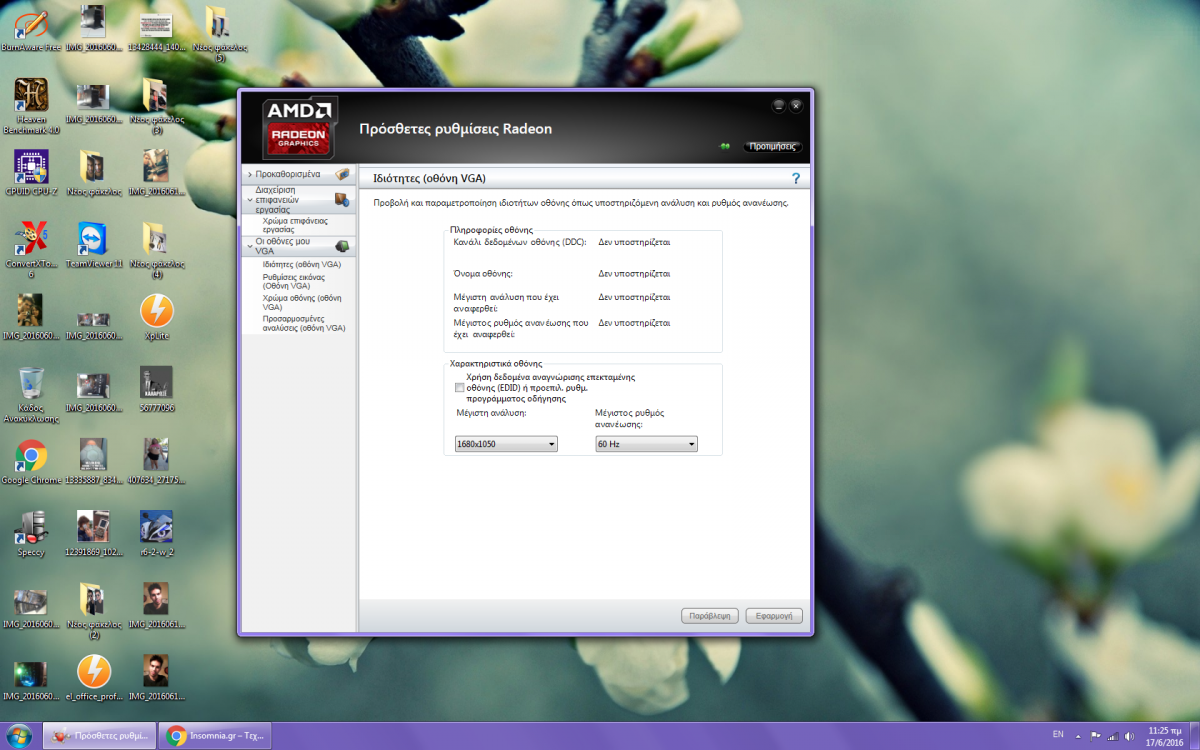Open the 1680x1050 maximum resolution dropdown
This screenshot has width=1200, height=750.
click(506, 444)
